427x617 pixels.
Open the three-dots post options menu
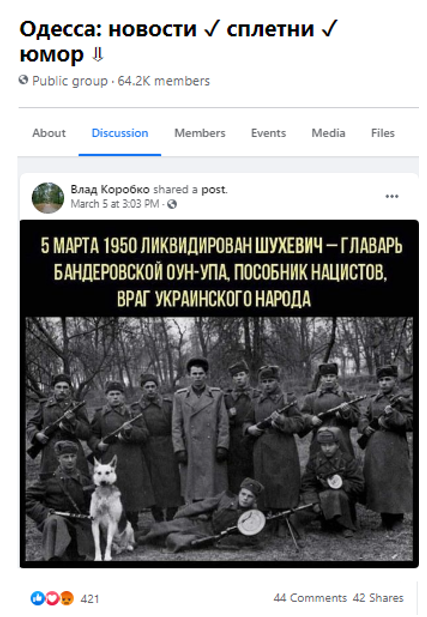tap(392, 196)
